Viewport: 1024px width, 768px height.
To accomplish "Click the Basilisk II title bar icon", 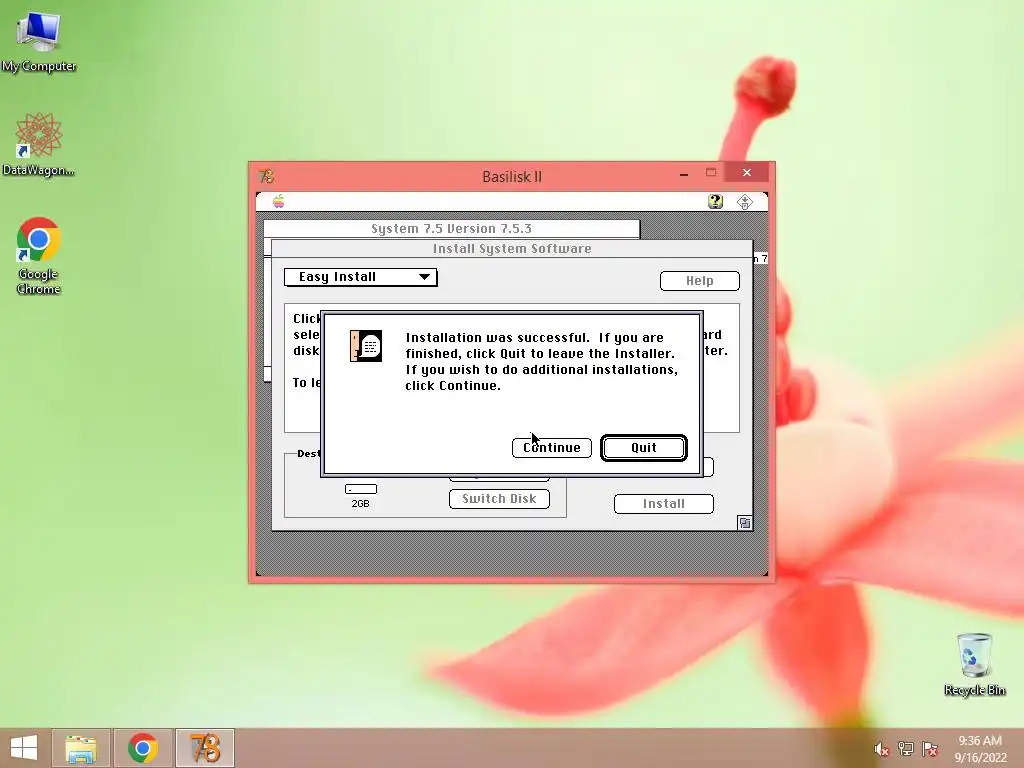I will tap(266, 176).
